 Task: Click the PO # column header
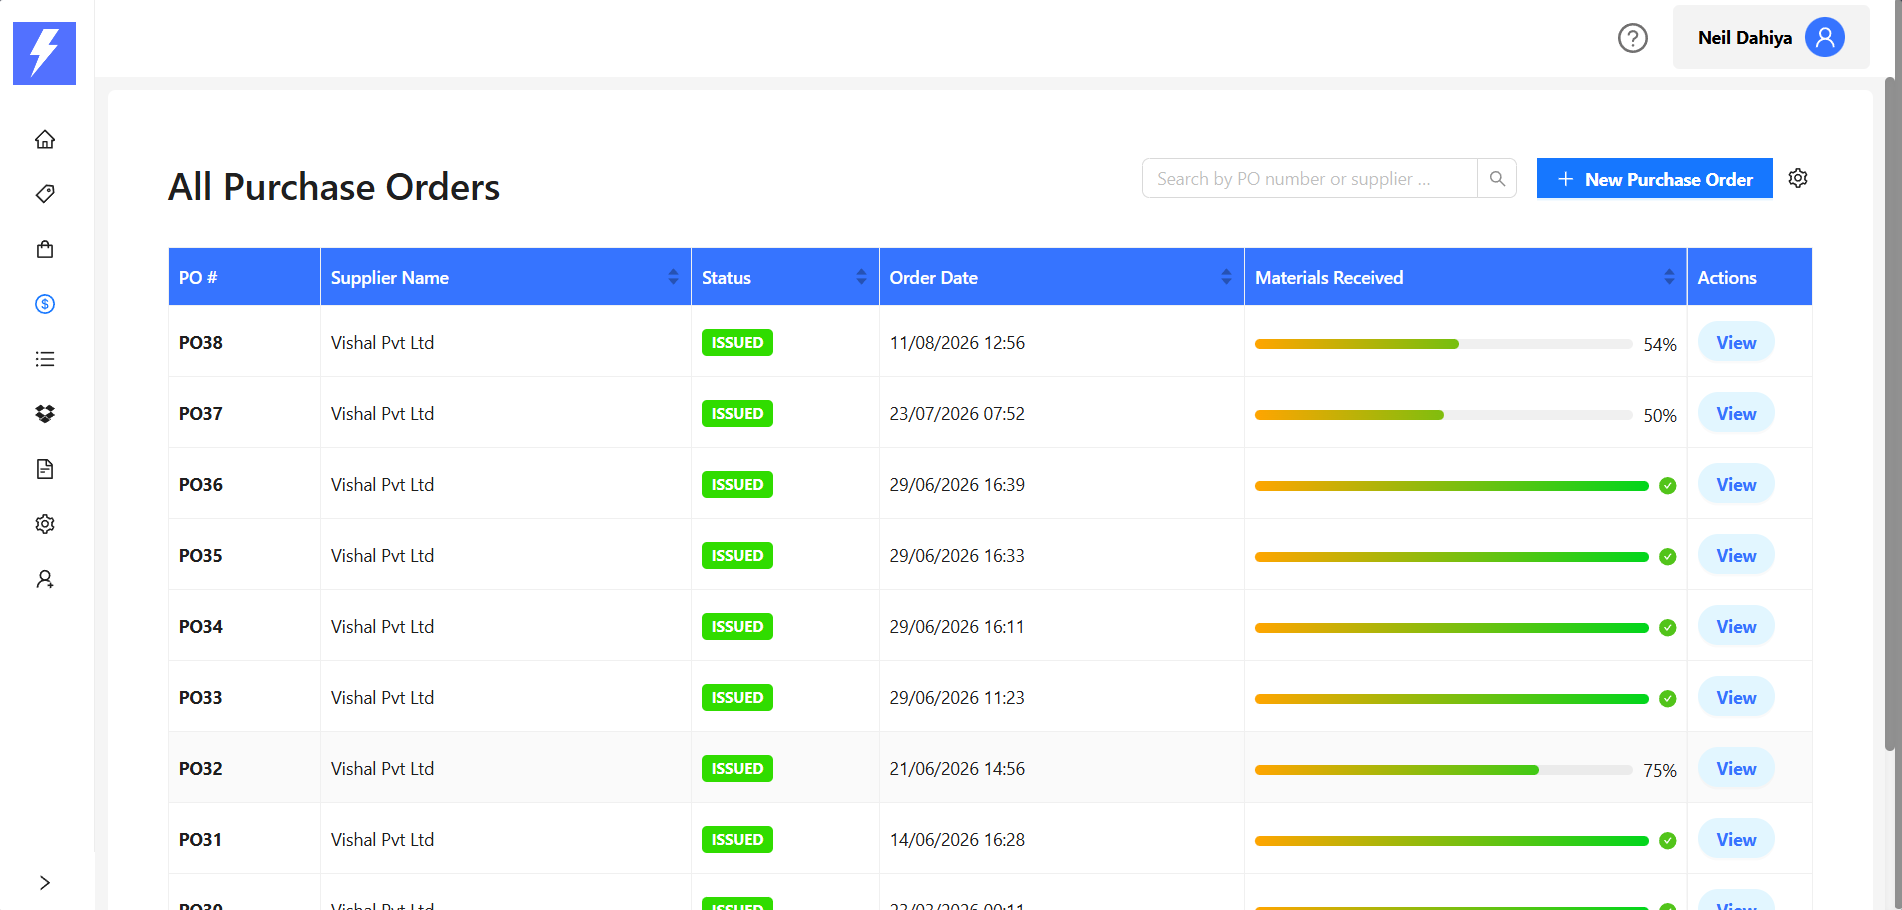244,277
